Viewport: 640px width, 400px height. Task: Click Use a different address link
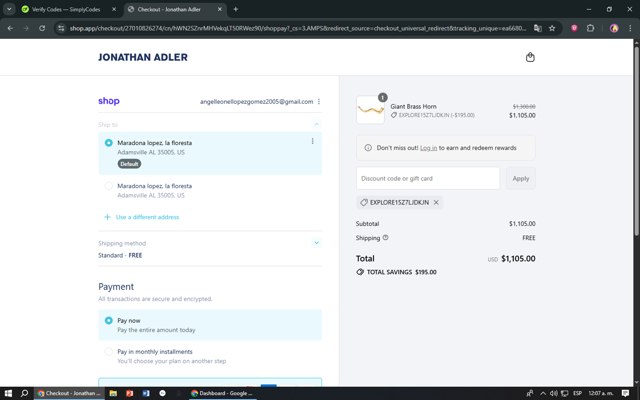(147, 217)
